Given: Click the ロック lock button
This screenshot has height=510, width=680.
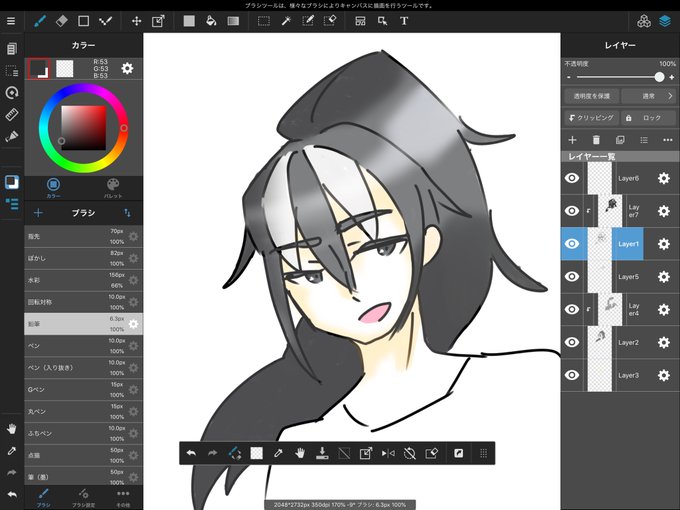Looking at the screenshot, I should (649, 118).
